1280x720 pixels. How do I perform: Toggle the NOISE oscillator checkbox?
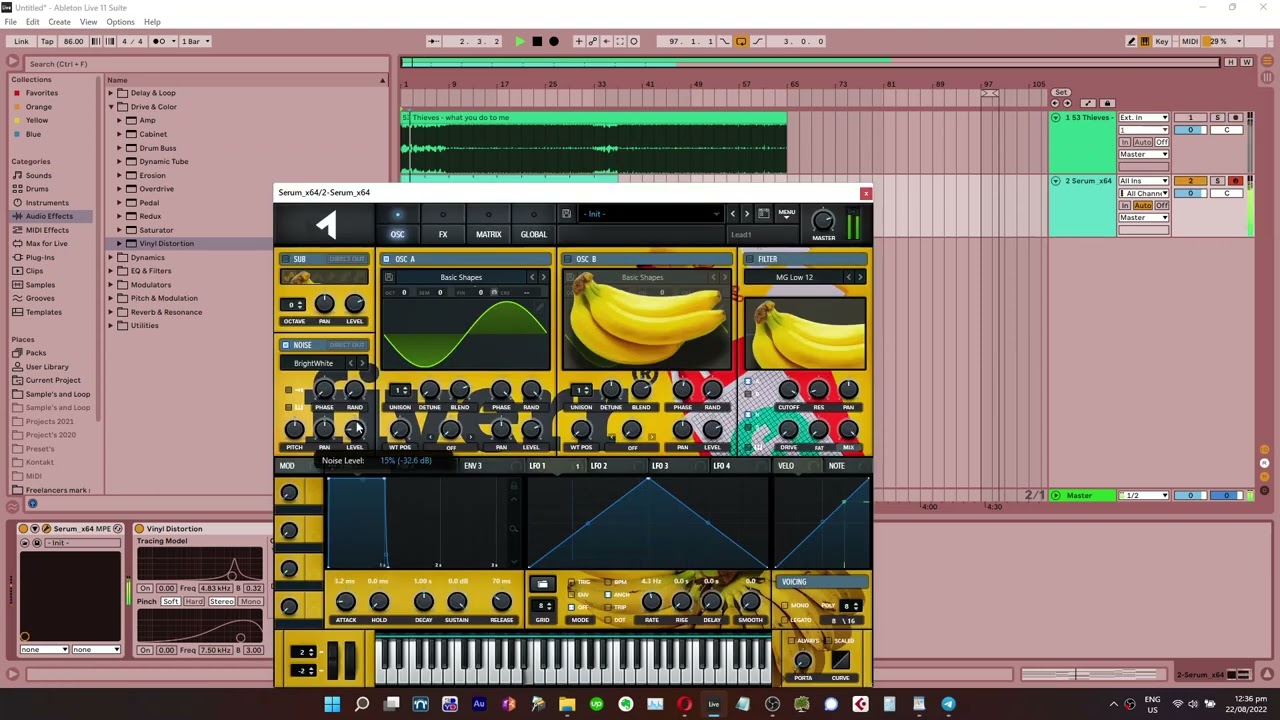pyautogui.click(x=285, y=345)
